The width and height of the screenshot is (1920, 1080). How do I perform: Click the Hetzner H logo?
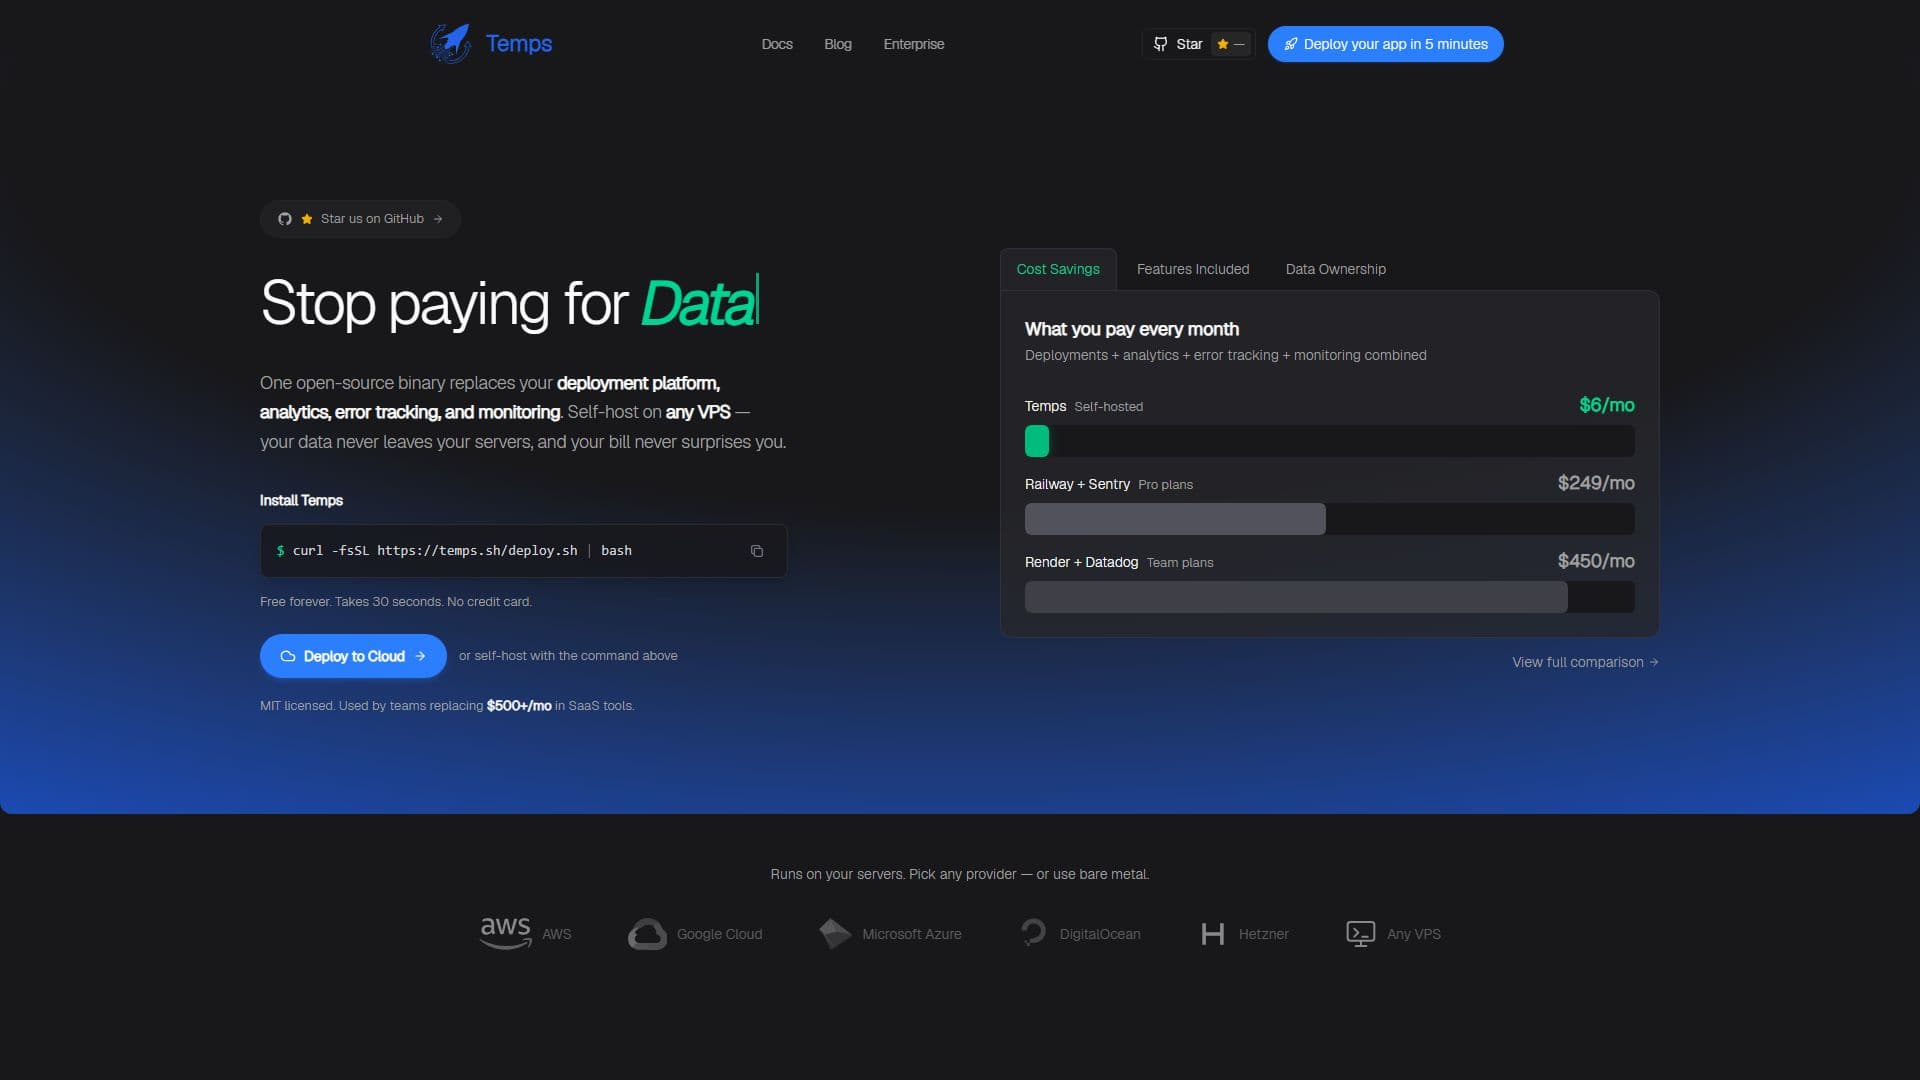(x=1212, y=934)
